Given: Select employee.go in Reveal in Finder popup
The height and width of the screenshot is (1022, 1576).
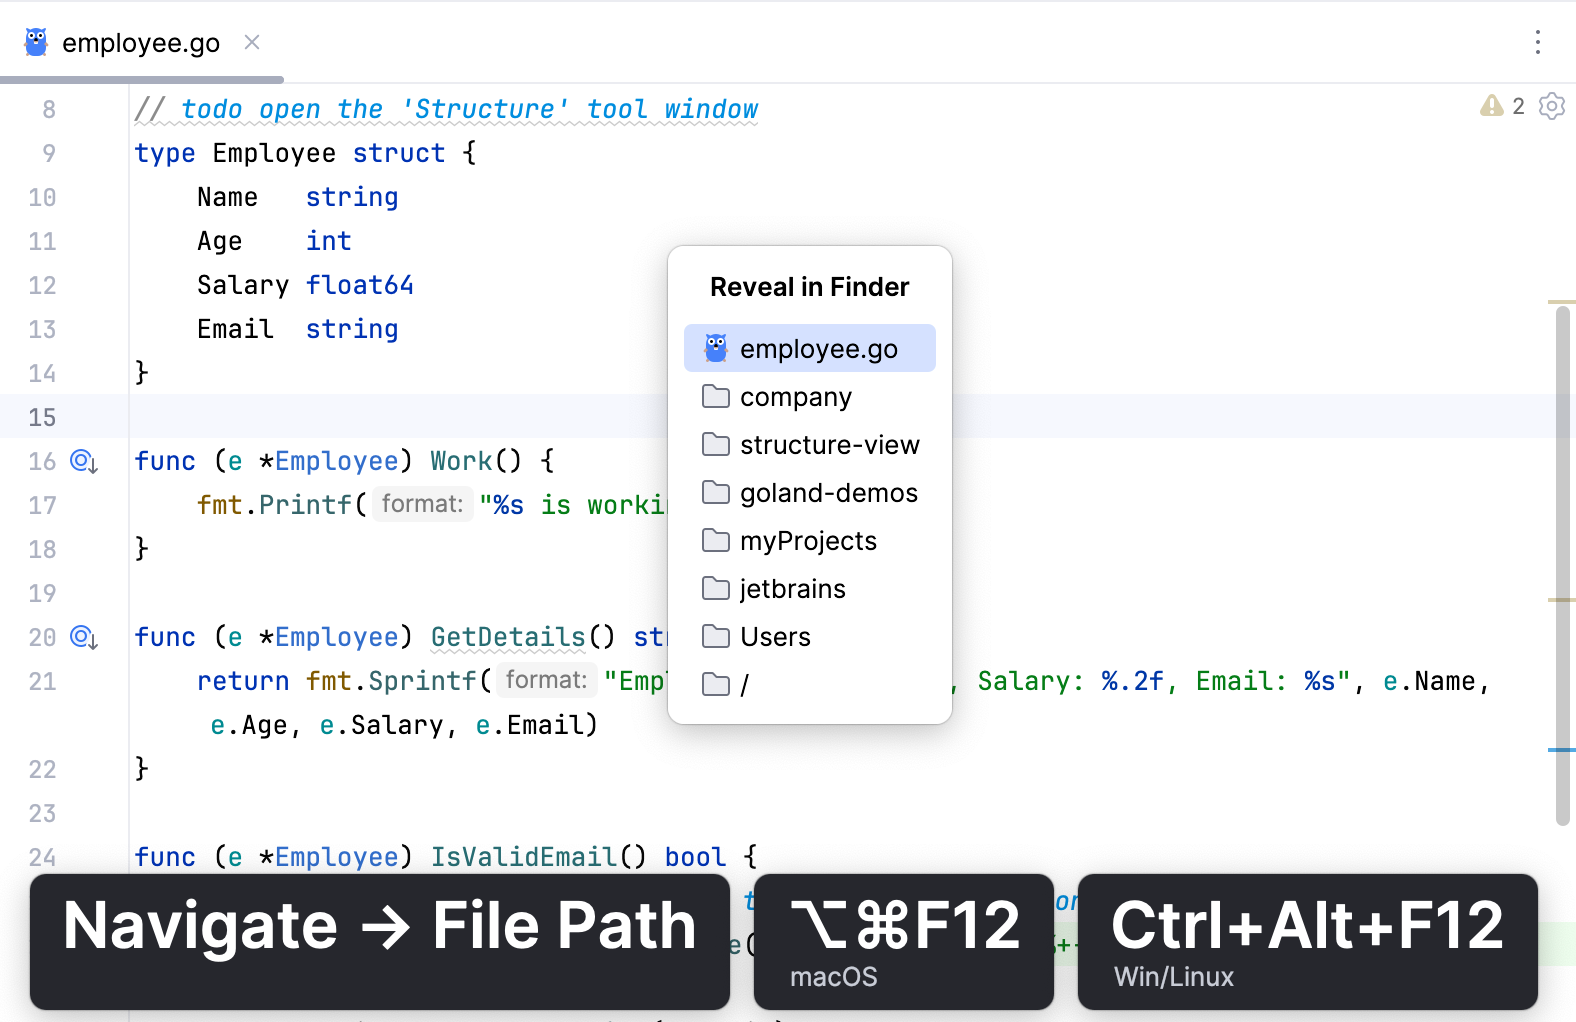Looking at the screenshot, I should 818,349.
